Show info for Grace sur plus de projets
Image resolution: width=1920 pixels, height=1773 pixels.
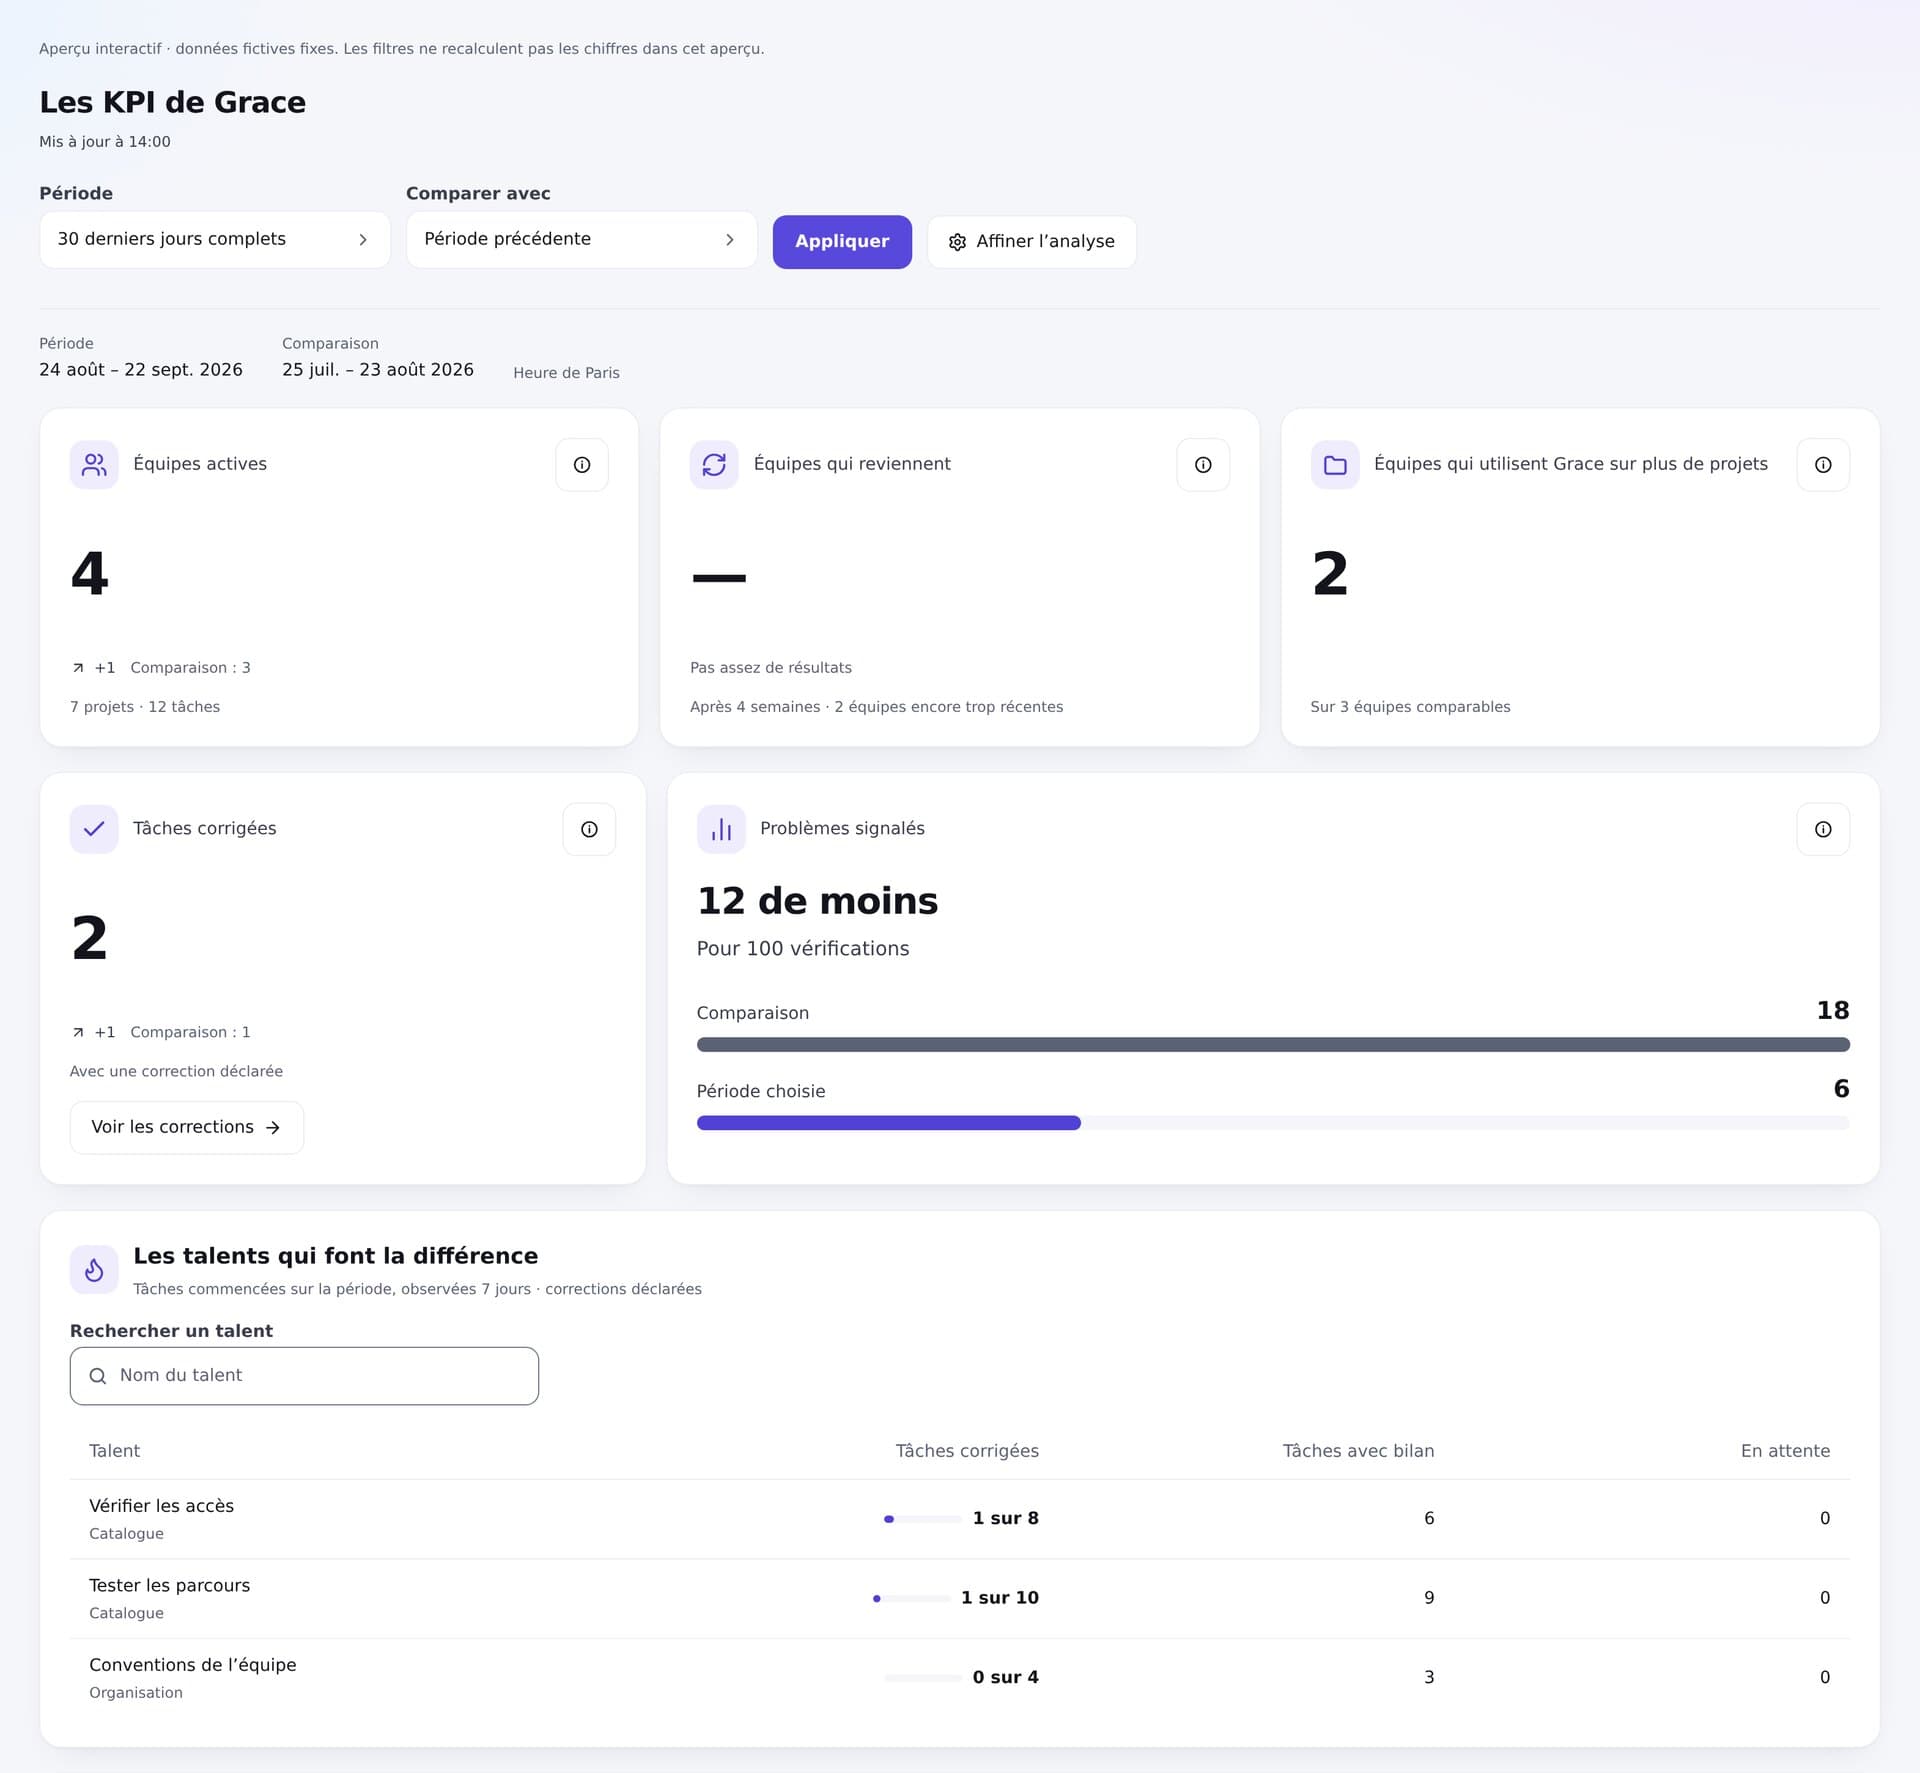(1823, 465)
